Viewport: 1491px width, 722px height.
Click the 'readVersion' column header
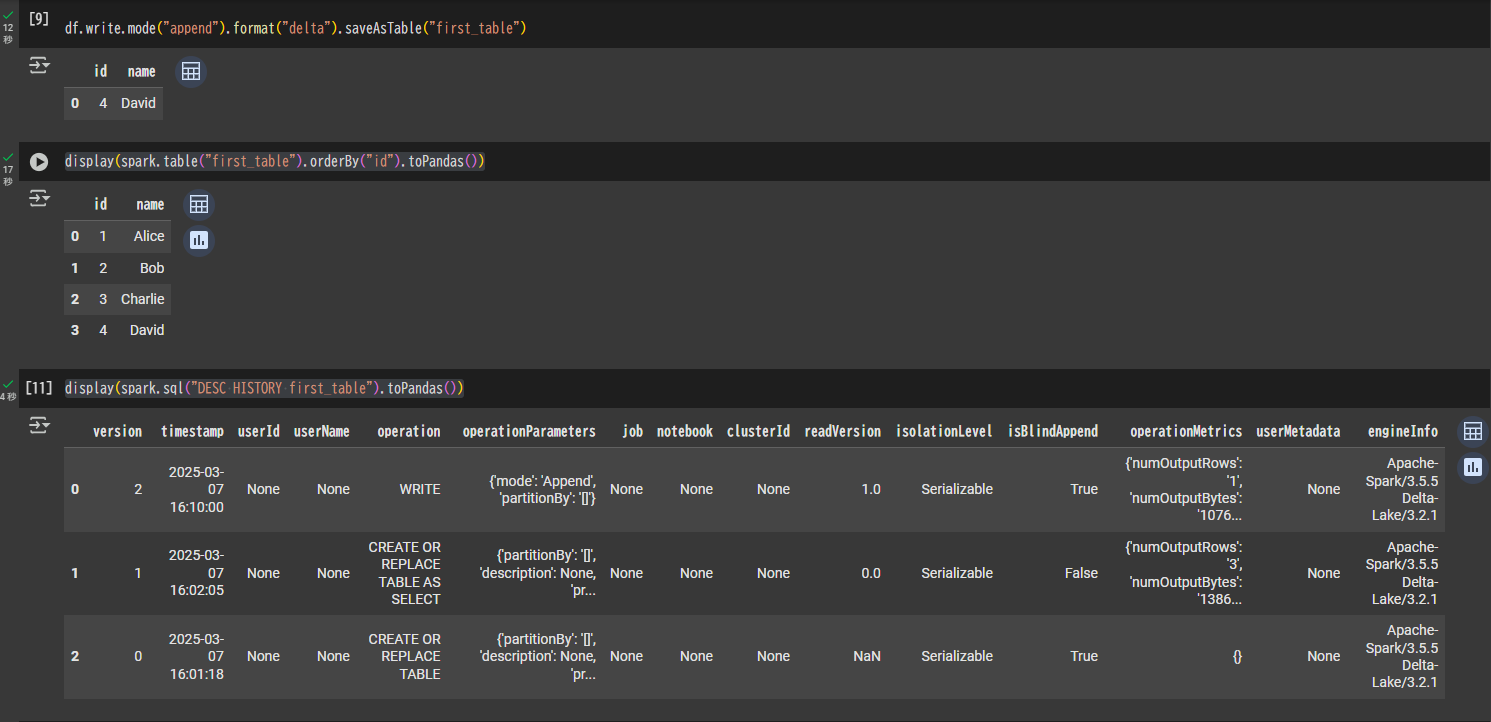[842, 432]
